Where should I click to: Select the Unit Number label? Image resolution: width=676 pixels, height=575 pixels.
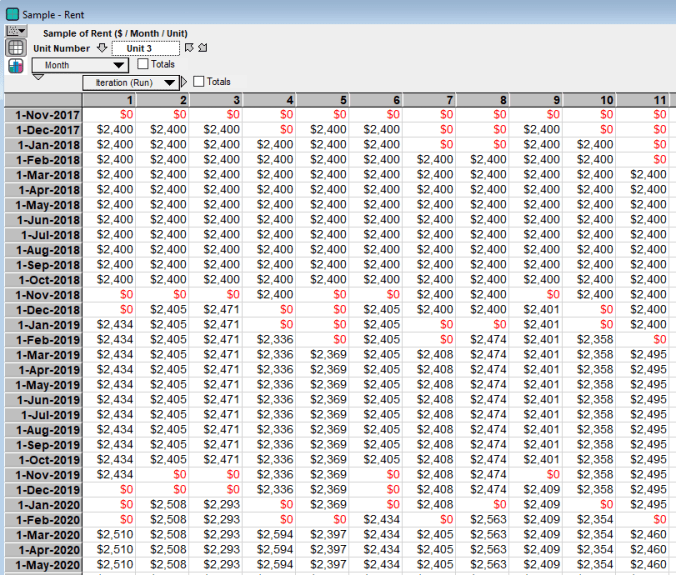tap(62, 48)
